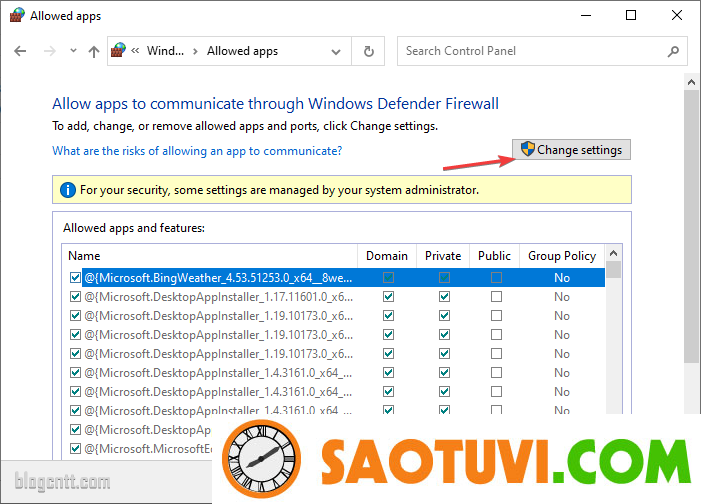Screen dimensions: 701x504
Task: Click the main window vertical scrollbar thumb
Action: pos(691,226)
